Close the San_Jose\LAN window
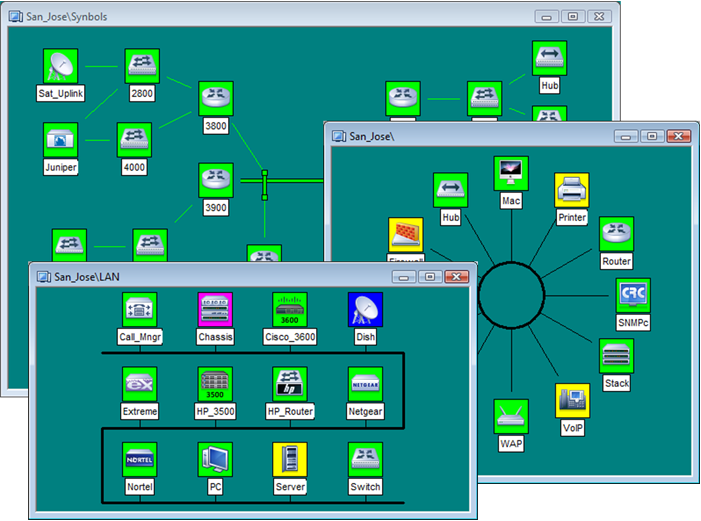 [456, 277]
